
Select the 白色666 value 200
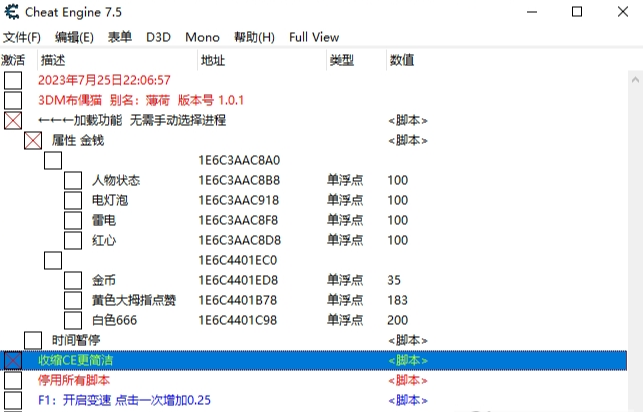397,320
